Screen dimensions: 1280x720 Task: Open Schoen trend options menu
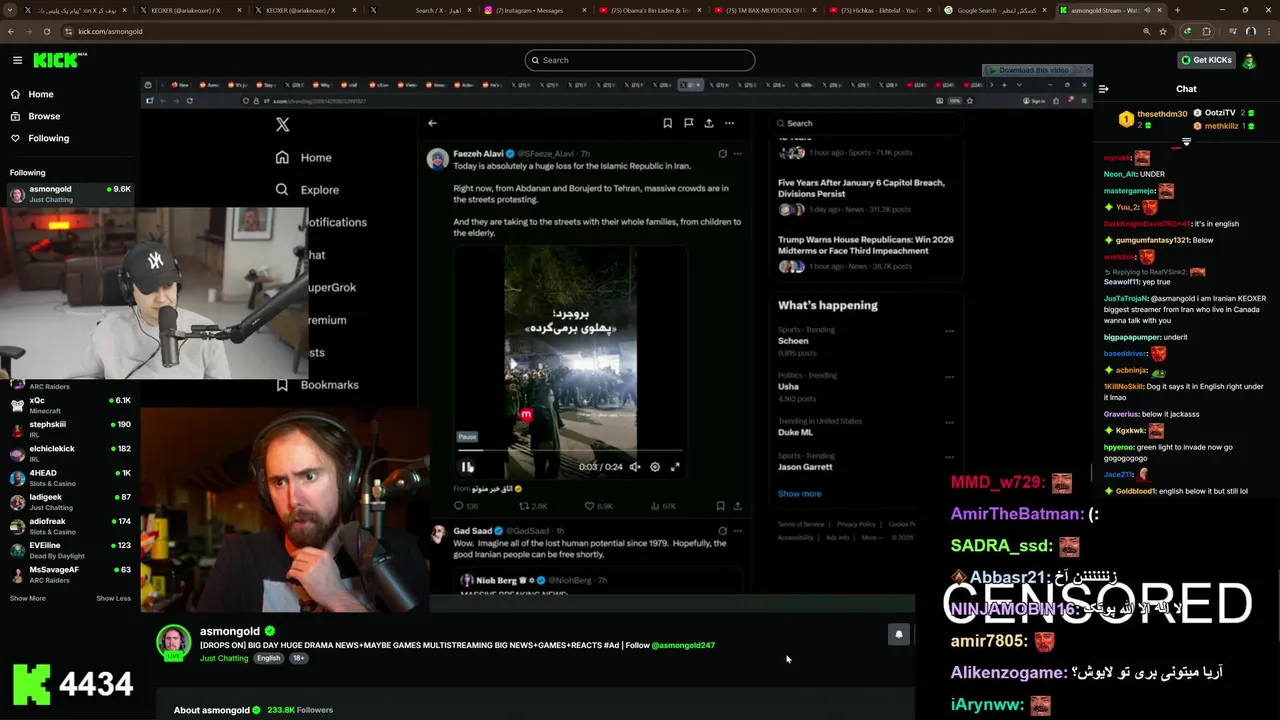(x=949, y=331)
